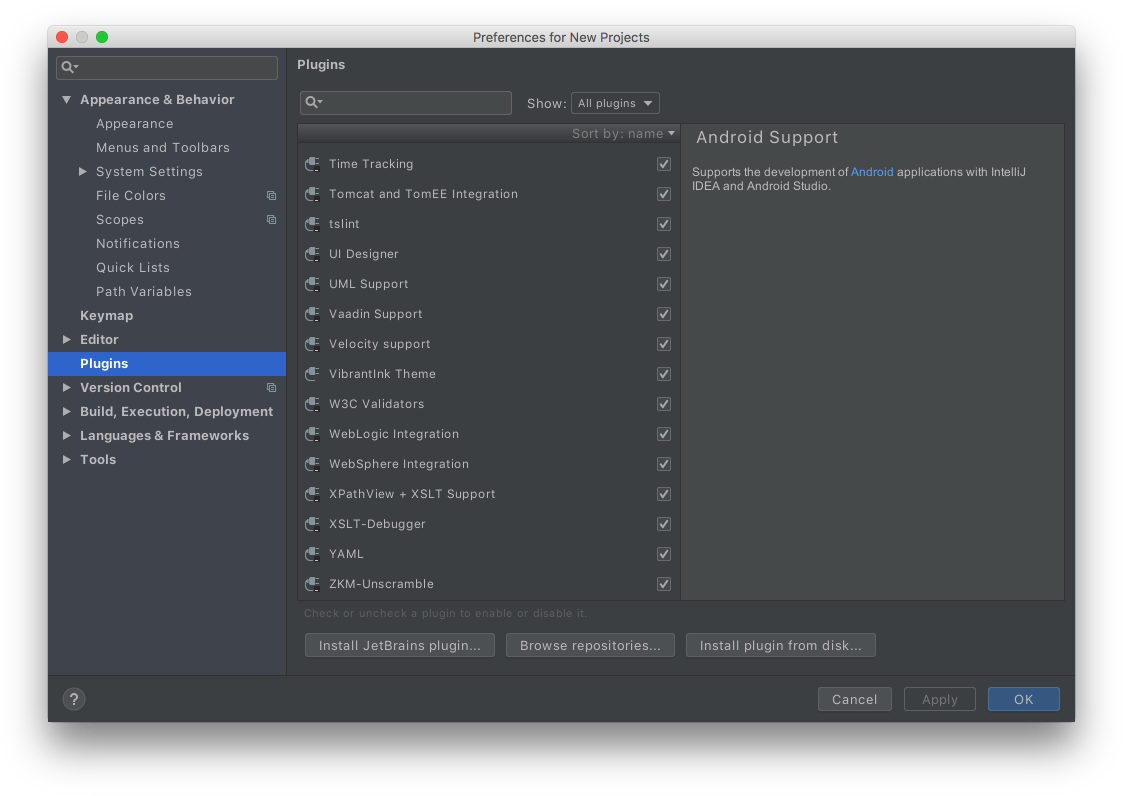Select the Plugins item in sidebar
This screenshot has width=1123, height=796.
(167, 364)
